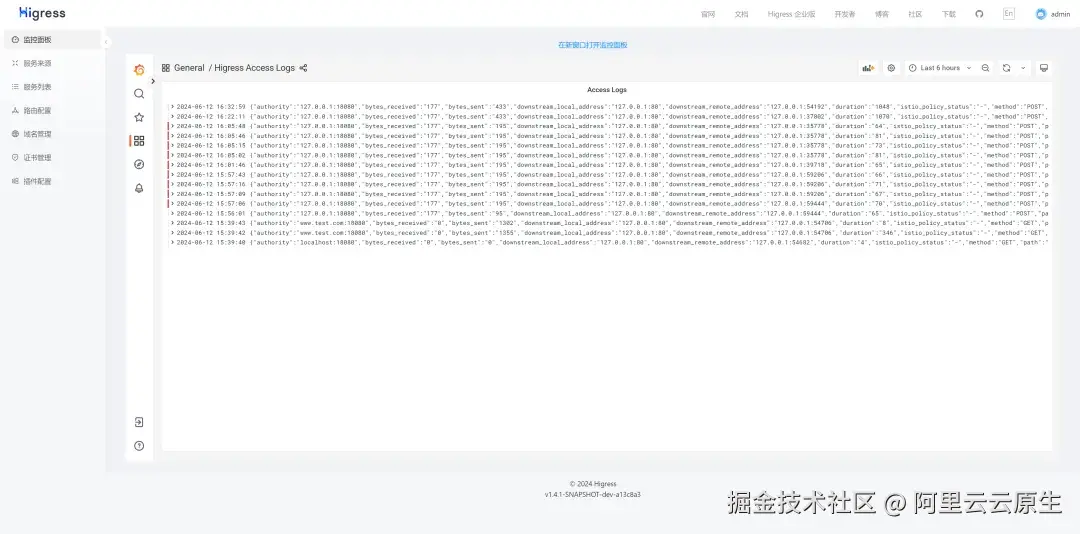The height and width of the screenshot is (534, 1080).
Task: Switch language with the En icon
Action: tap(1008, 14)
